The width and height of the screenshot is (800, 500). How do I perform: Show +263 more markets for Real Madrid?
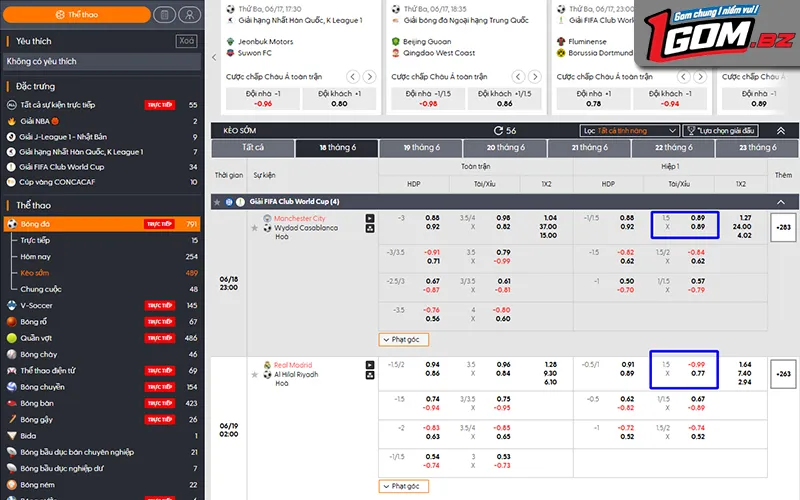(783, 374)
